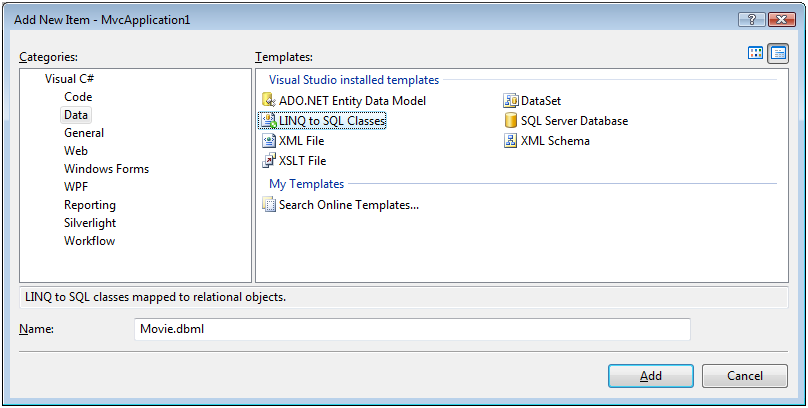
Task: Select the XSLT File template icon
Action: pyautogui.click(x=268, y=161)
